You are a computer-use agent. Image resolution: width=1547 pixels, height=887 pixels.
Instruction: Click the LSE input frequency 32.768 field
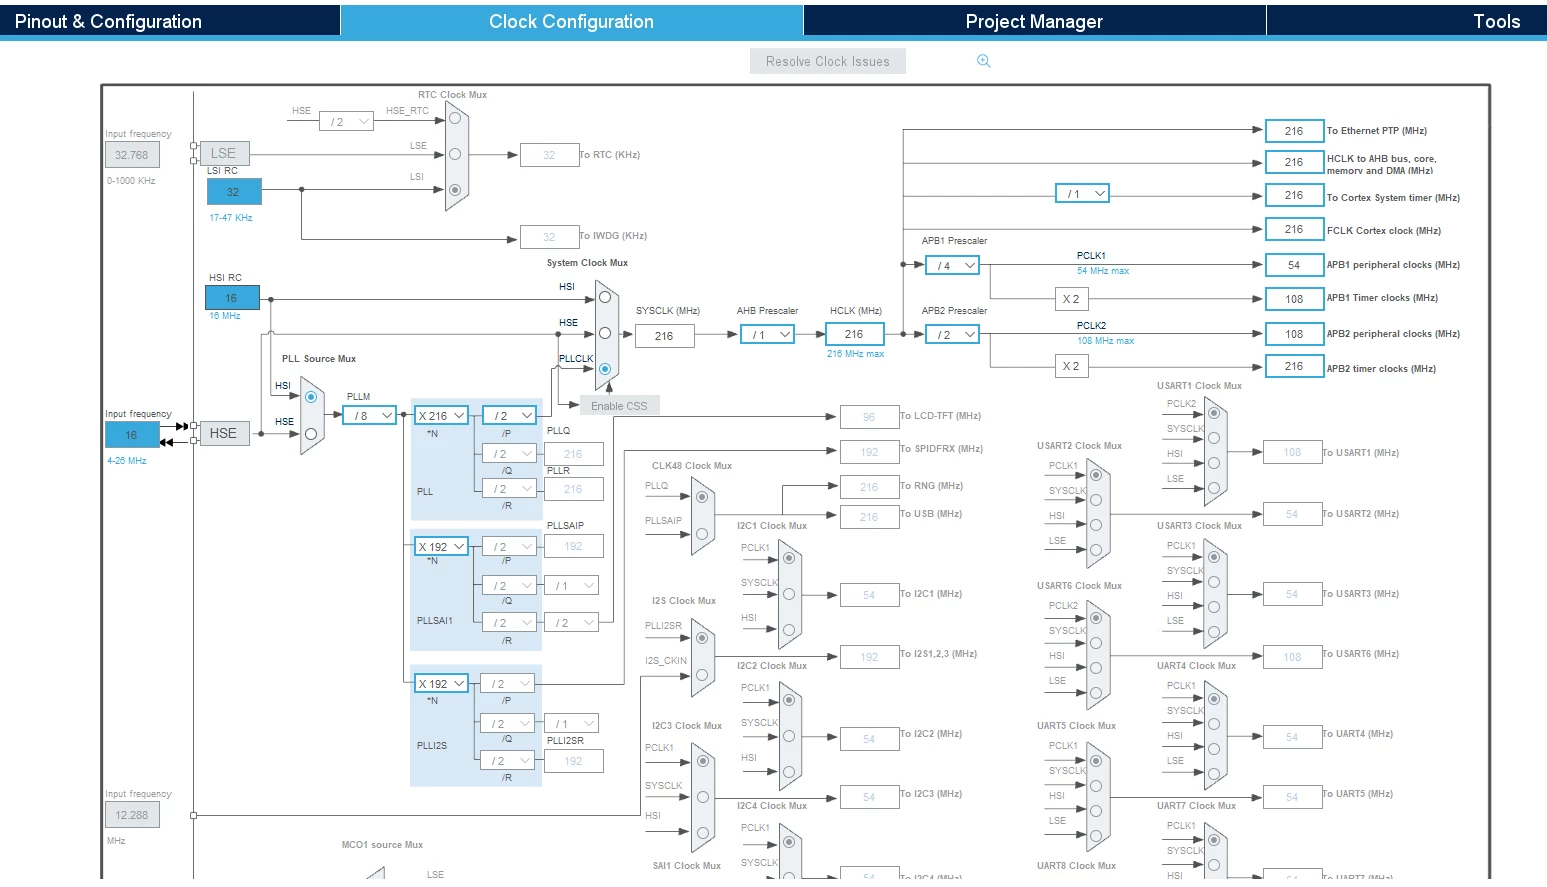tap(132, 155)
